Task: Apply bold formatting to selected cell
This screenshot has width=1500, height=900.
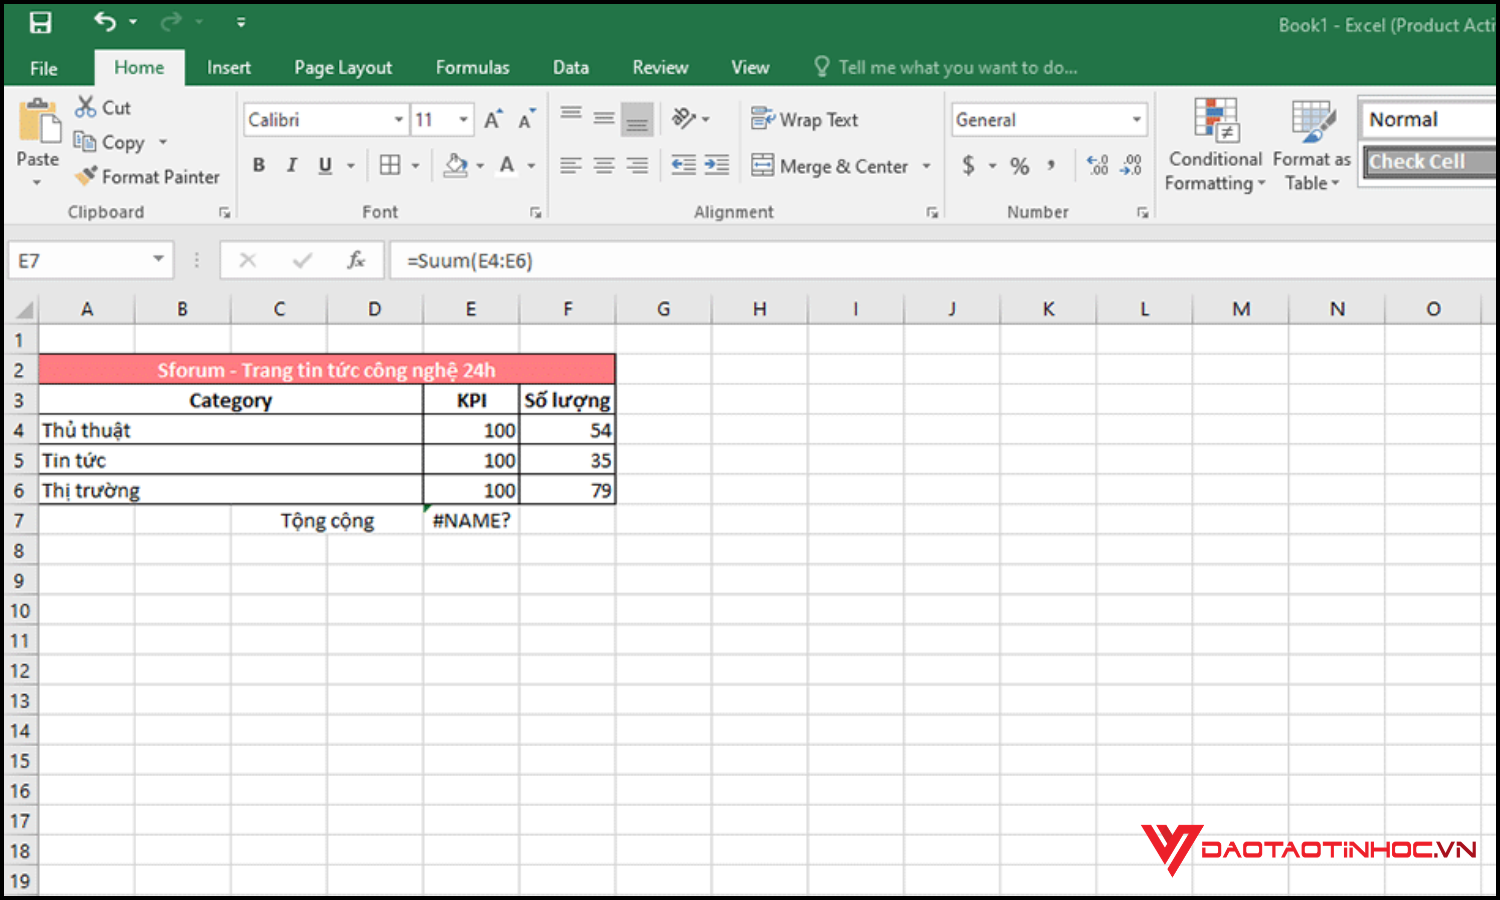Action: point(259,164)
